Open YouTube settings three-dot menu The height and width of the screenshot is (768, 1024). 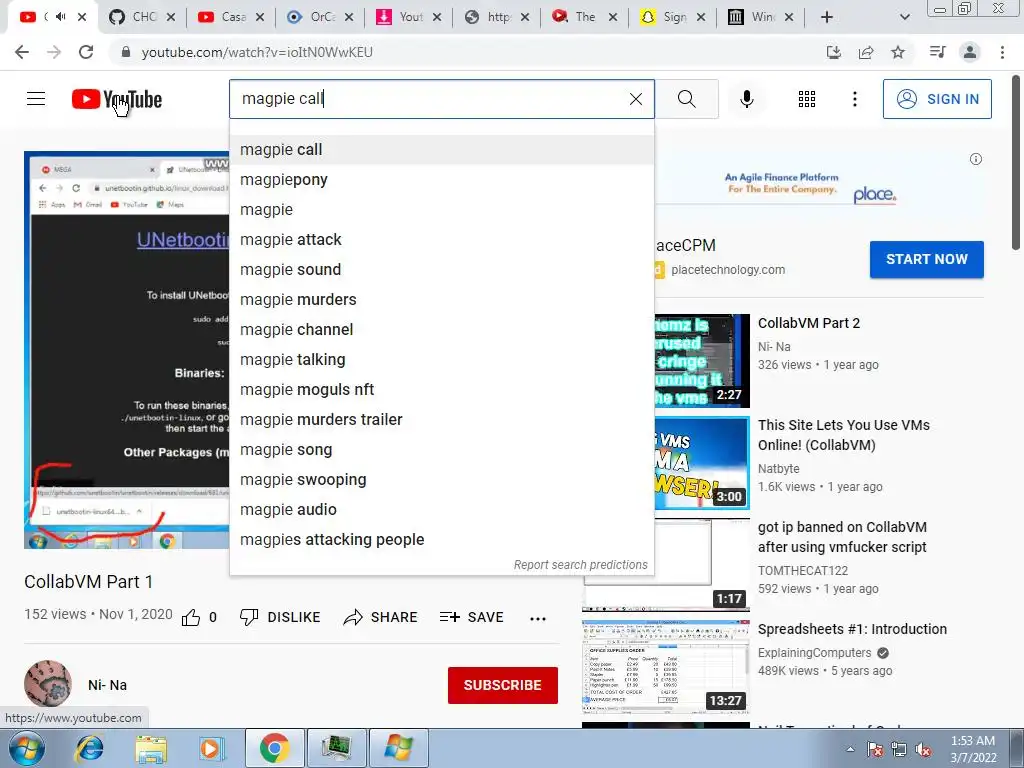tap(854, 99)
